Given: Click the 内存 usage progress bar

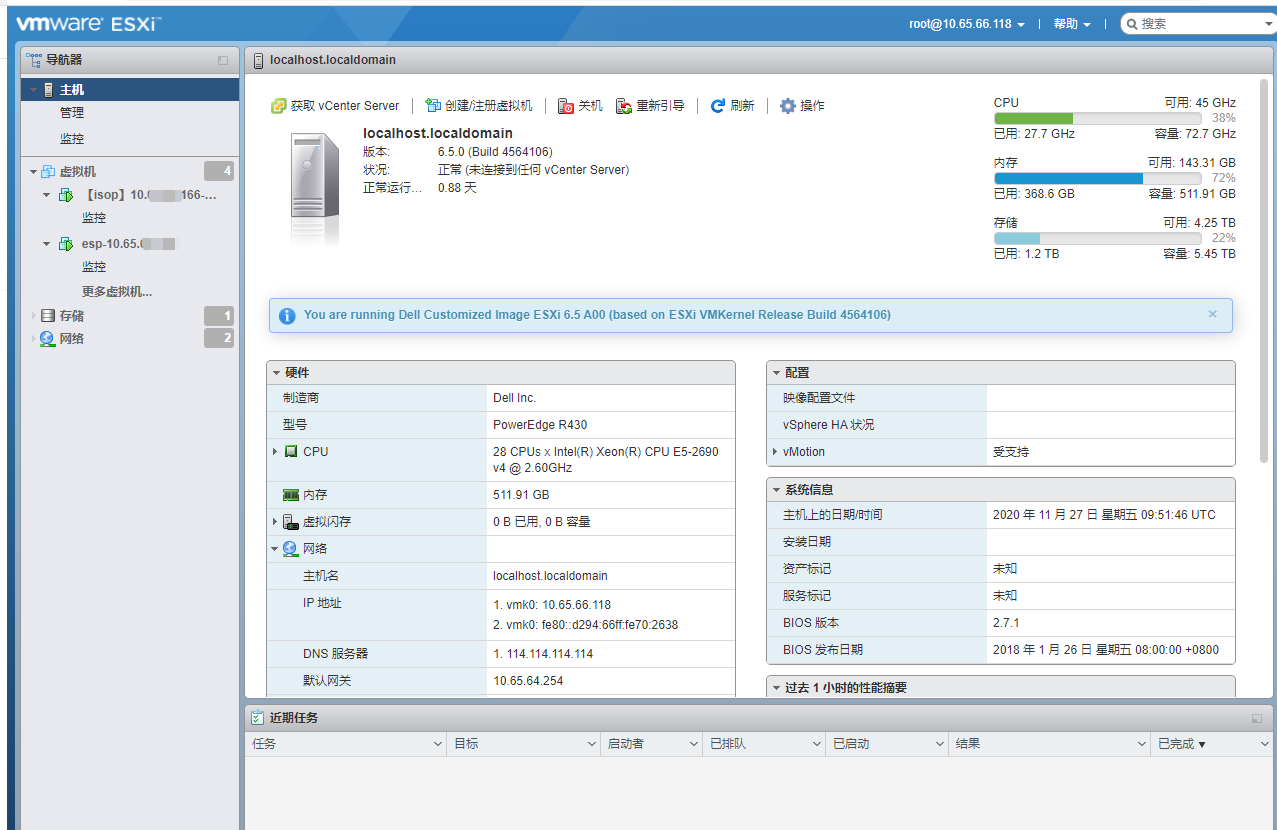Looking at the screenshot, I should coord(1096,177).
